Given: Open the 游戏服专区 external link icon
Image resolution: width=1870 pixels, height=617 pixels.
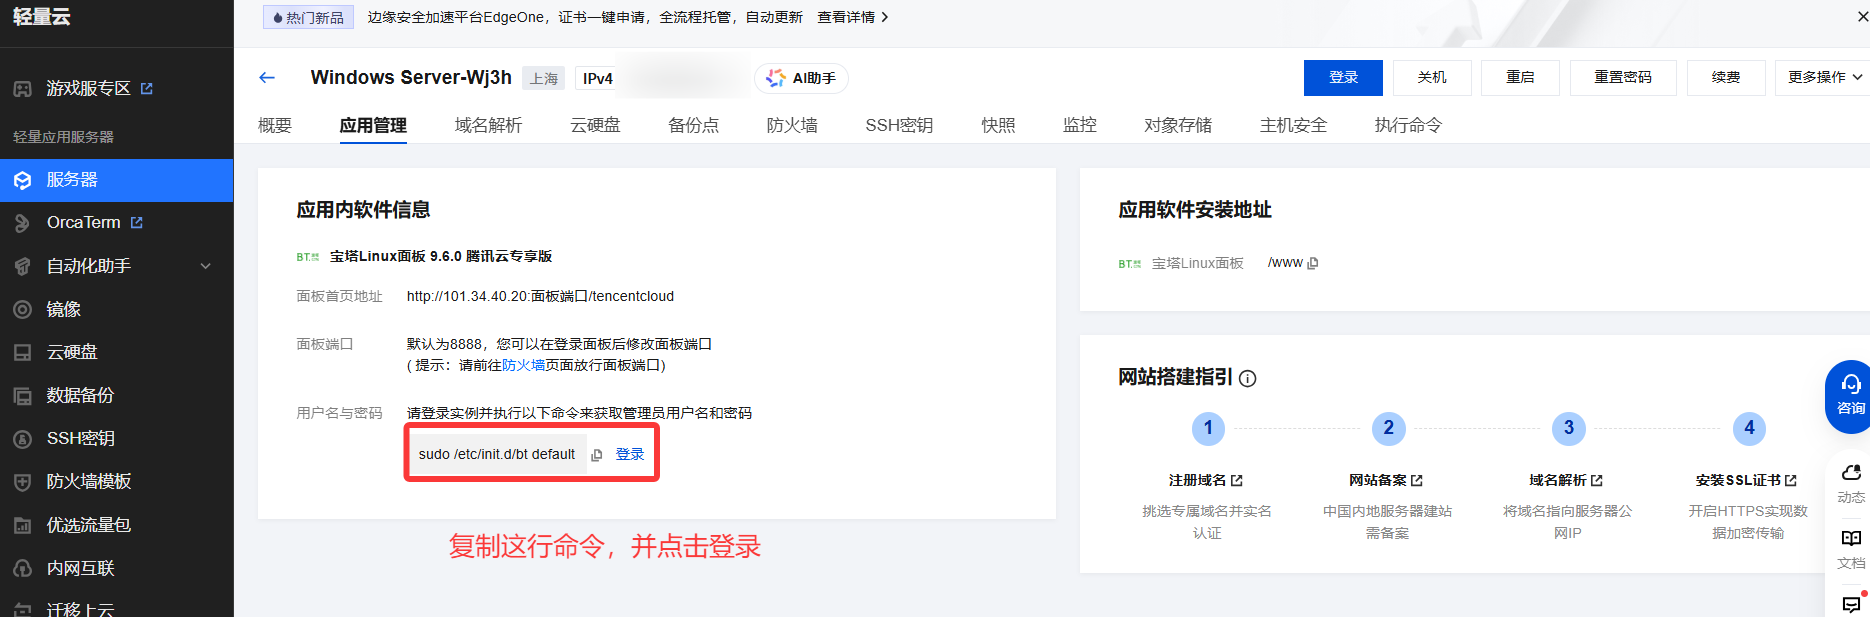Looking at the screenshot, I should (x=147, y=88).
